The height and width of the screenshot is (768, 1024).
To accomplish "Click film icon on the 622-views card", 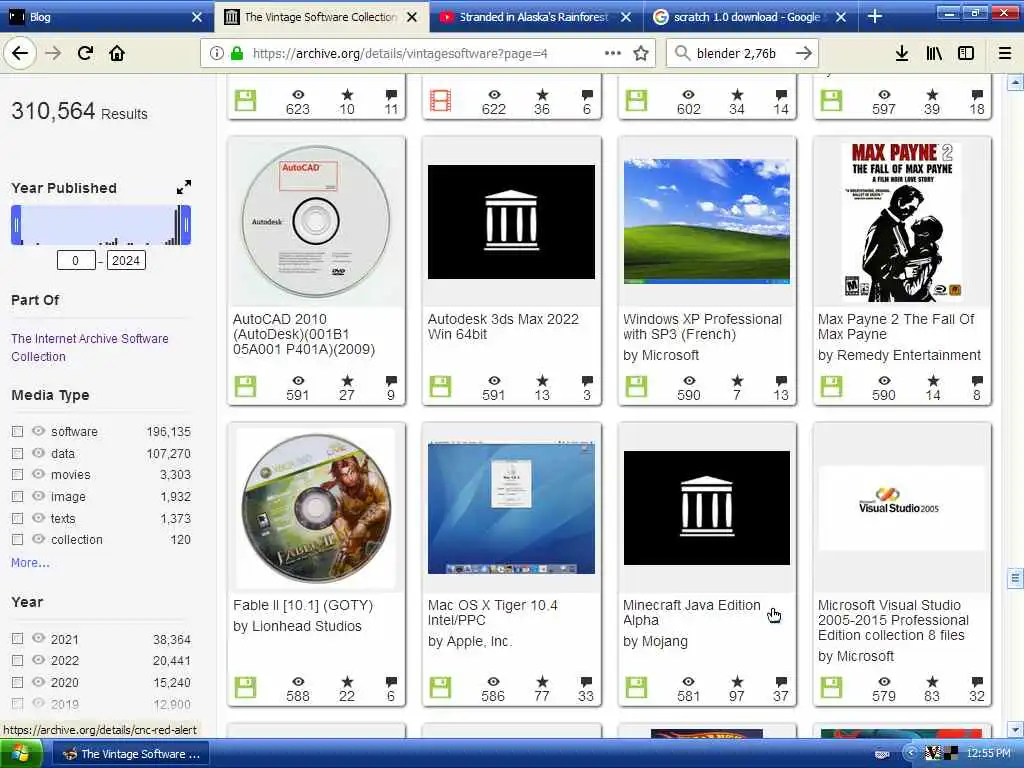I will pos(440,101).
